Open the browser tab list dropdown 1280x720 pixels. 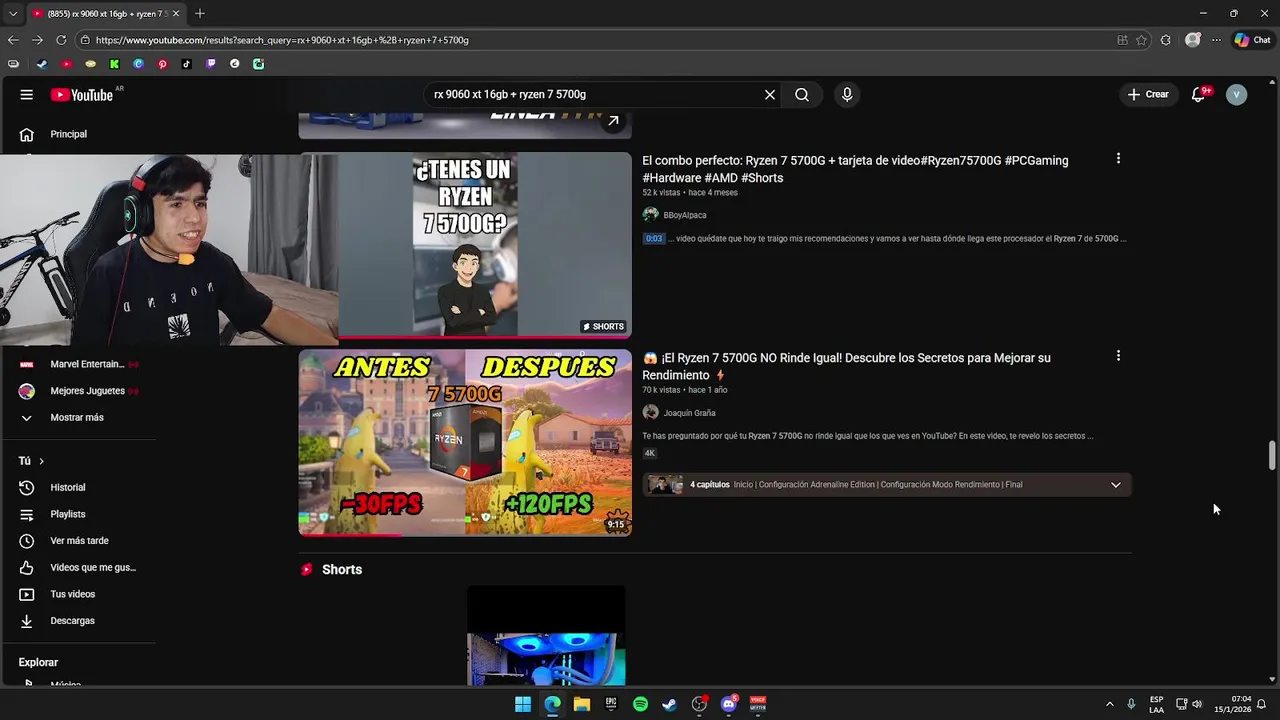12,14
